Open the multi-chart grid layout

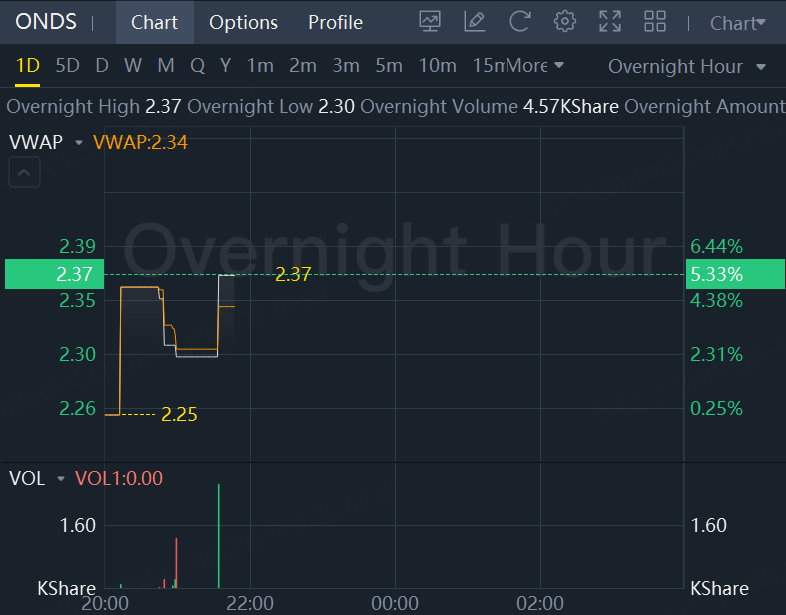tap(655, 22)
